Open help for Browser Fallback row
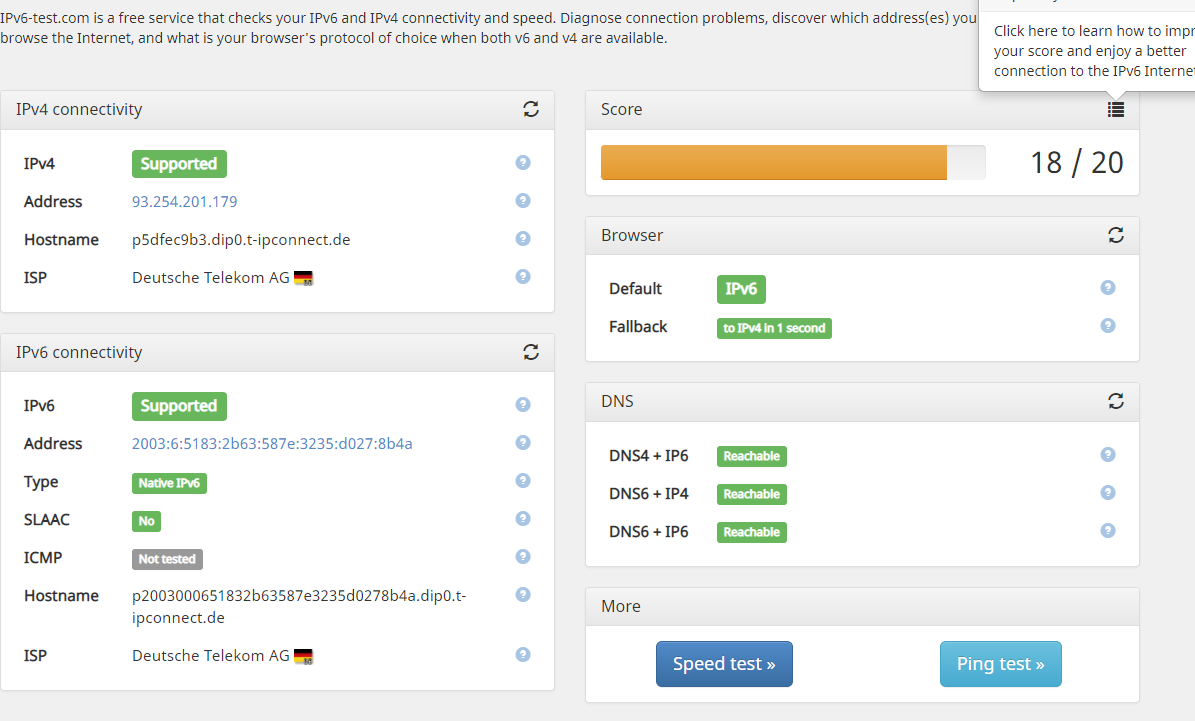Screen dimensions: 1195x721 1108,326
